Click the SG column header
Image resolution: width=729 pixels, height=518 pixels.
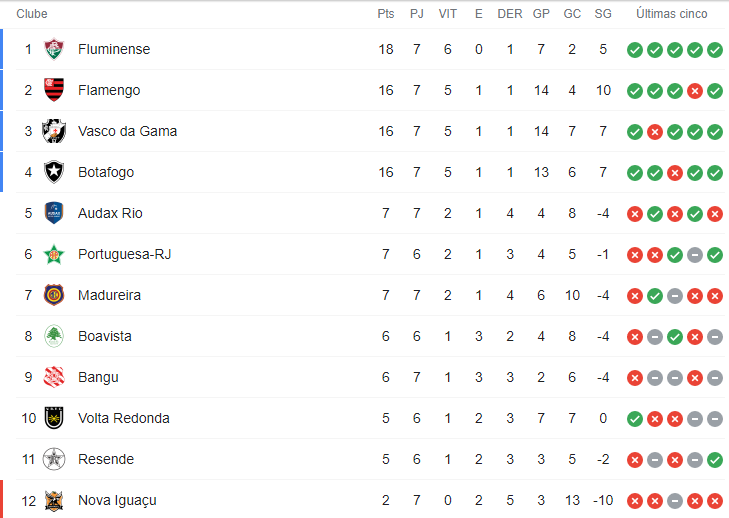pos(603,14)
